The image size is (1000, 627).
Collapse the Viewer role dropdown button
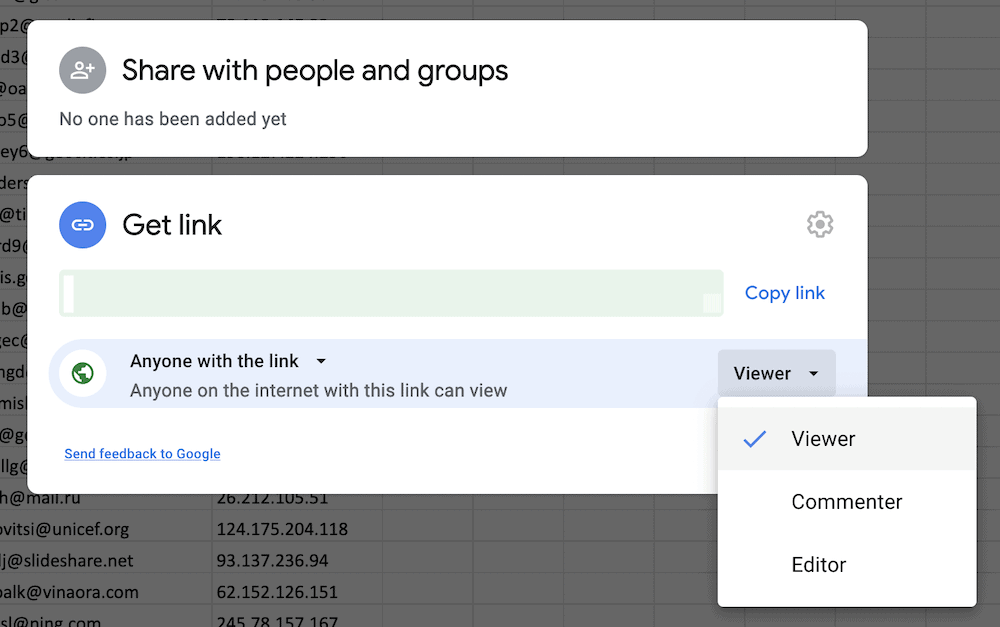tap(776, 373)
